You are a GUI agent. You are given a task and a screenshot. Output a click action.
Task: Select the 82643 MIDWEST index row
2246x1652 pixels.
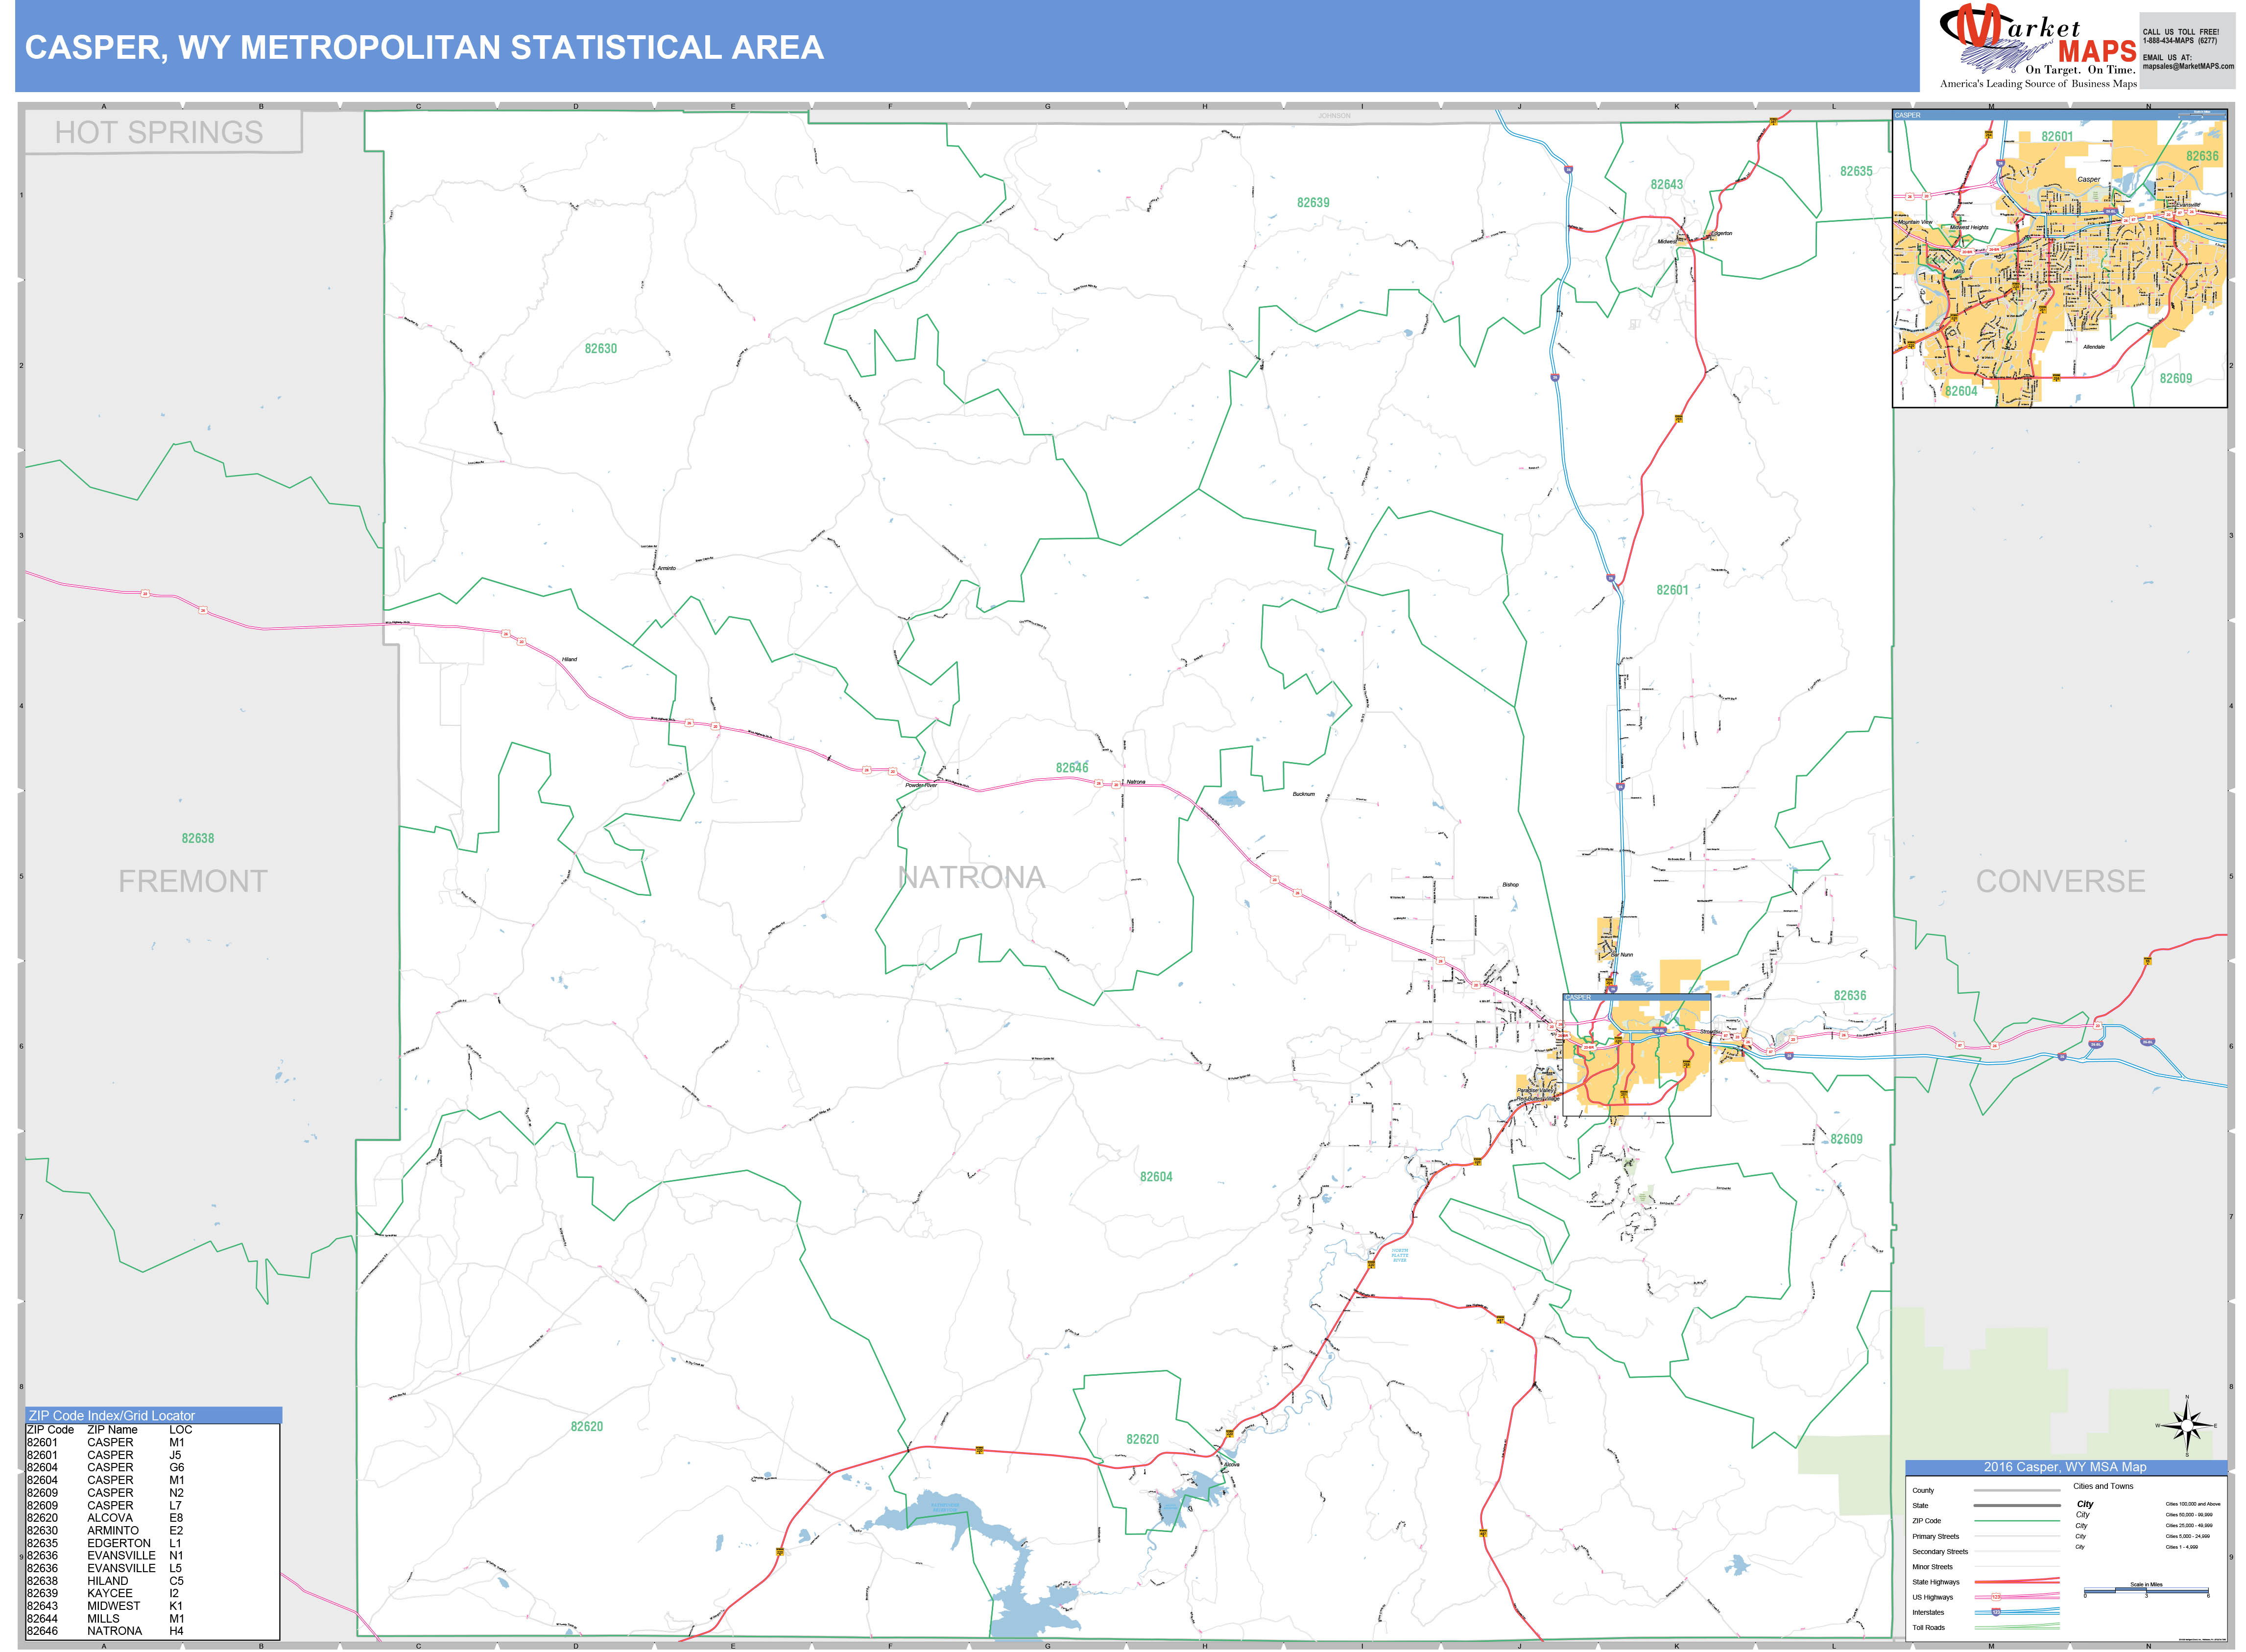pos(105,1606)
